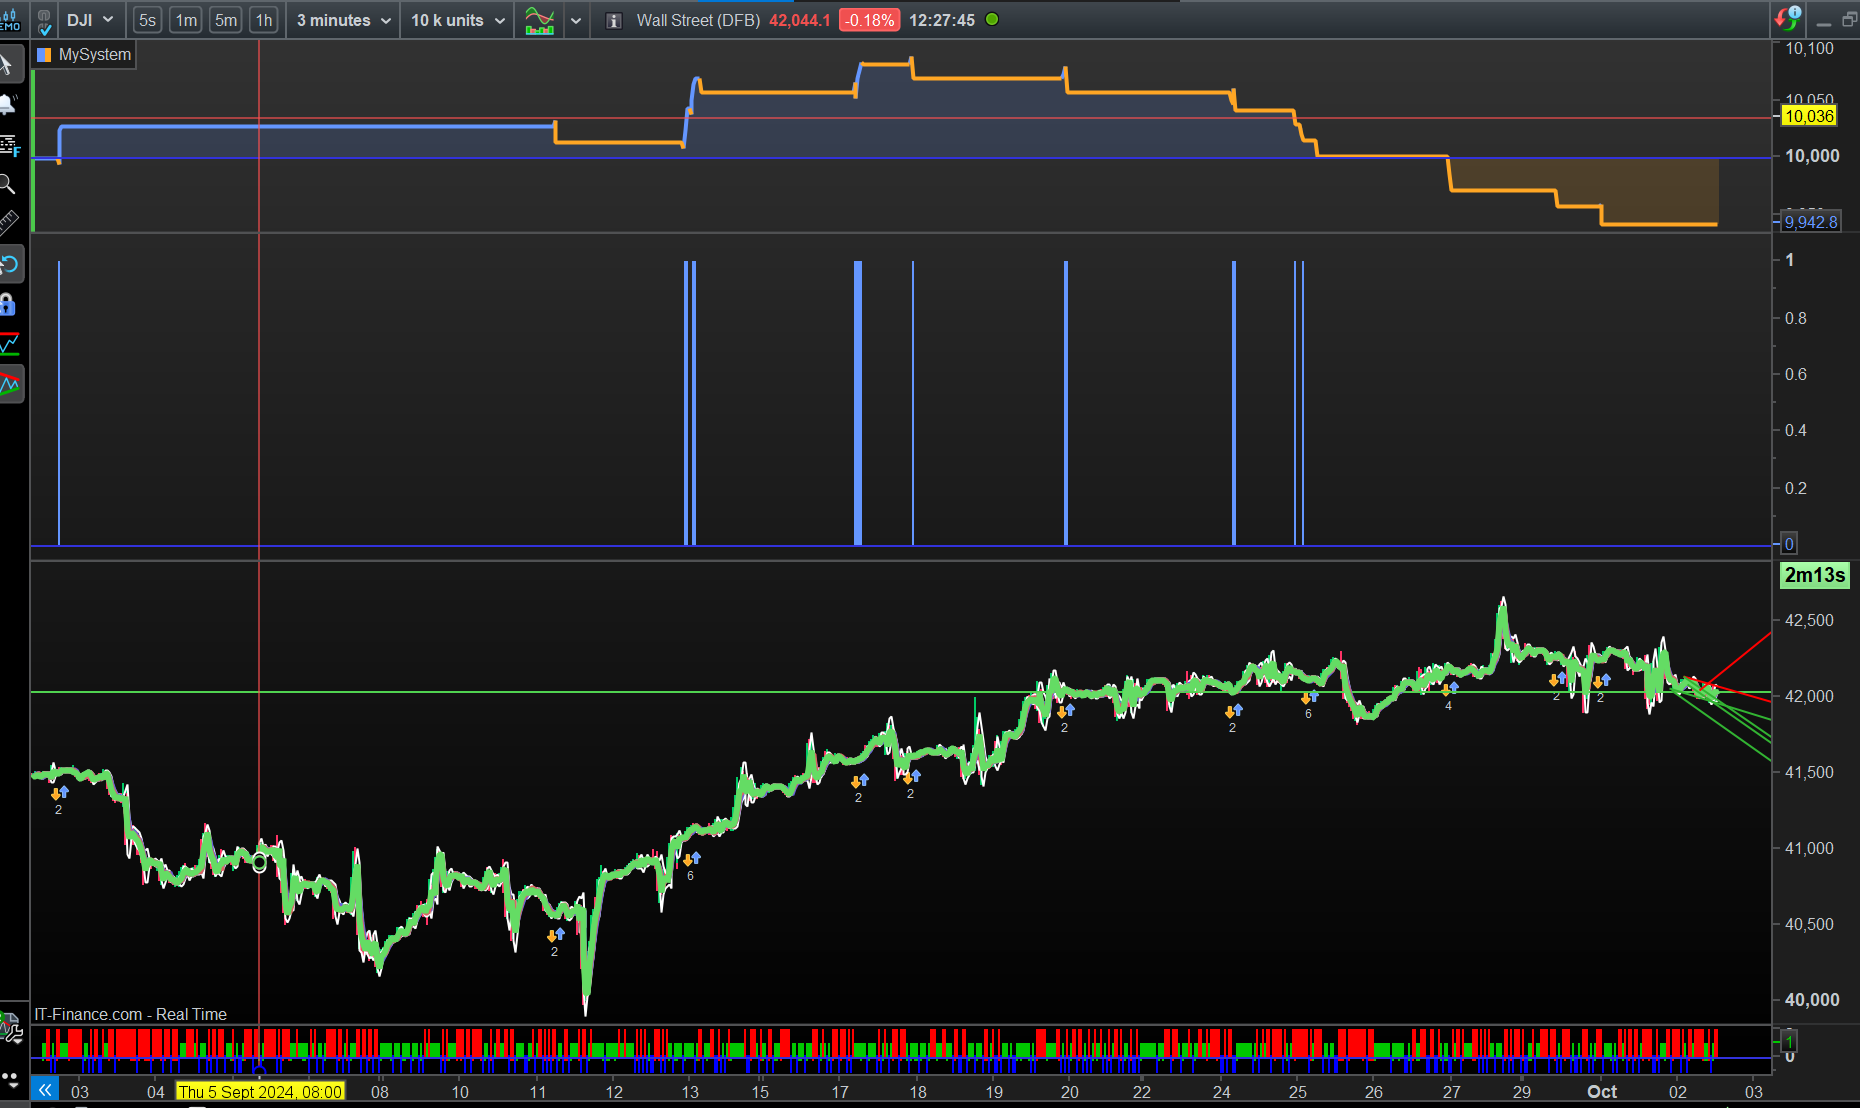Expand the indicators dropdown arrow

coord(576,20)
